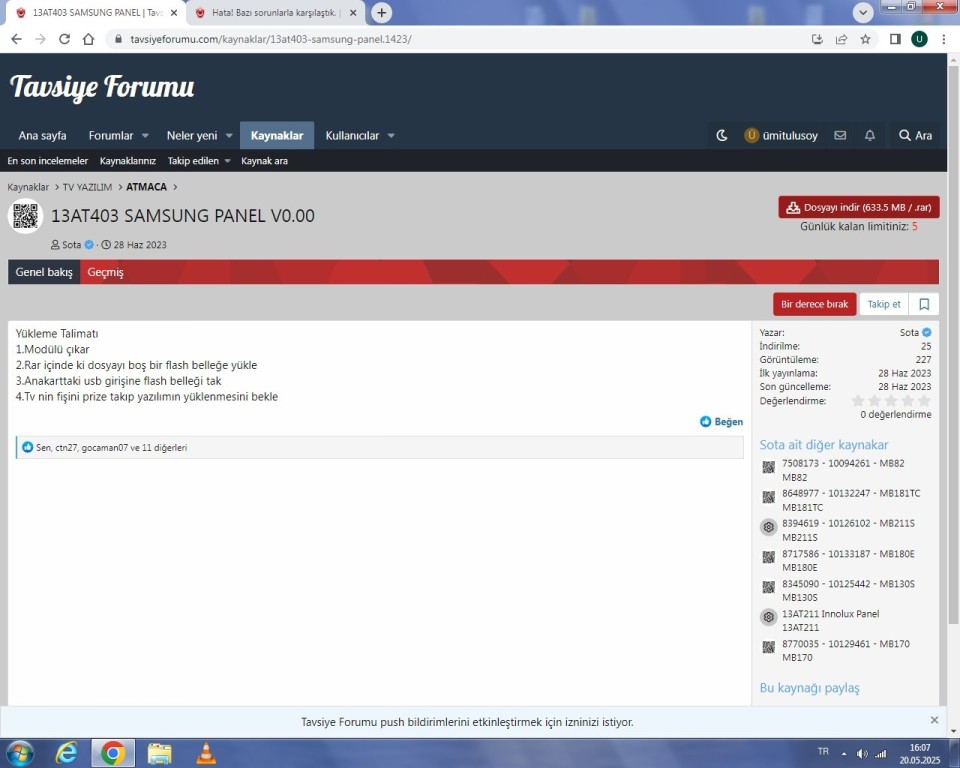Show hidden tray icons arrow

click(844, 753)
